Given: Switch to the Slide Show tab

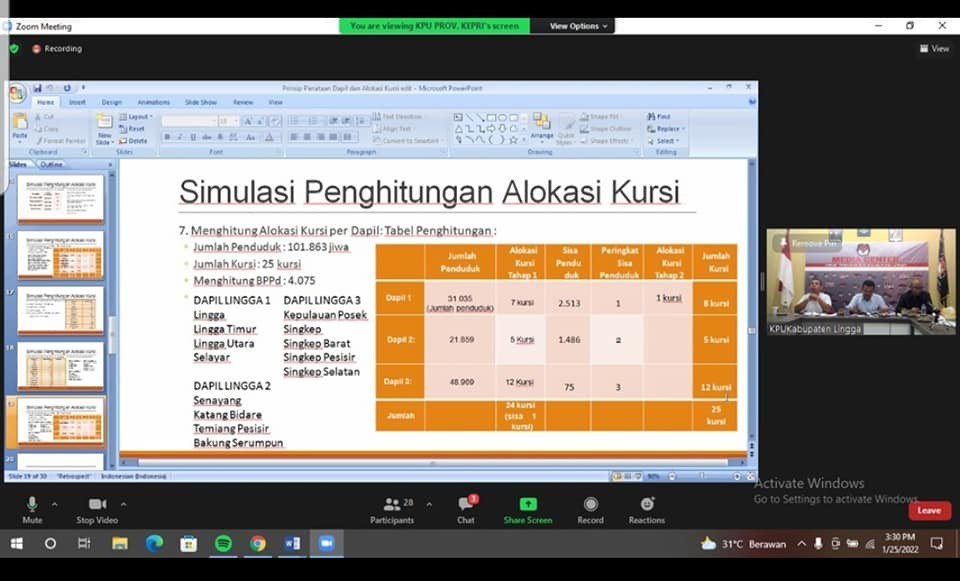Looking at the screenshot, I should 200,102.
